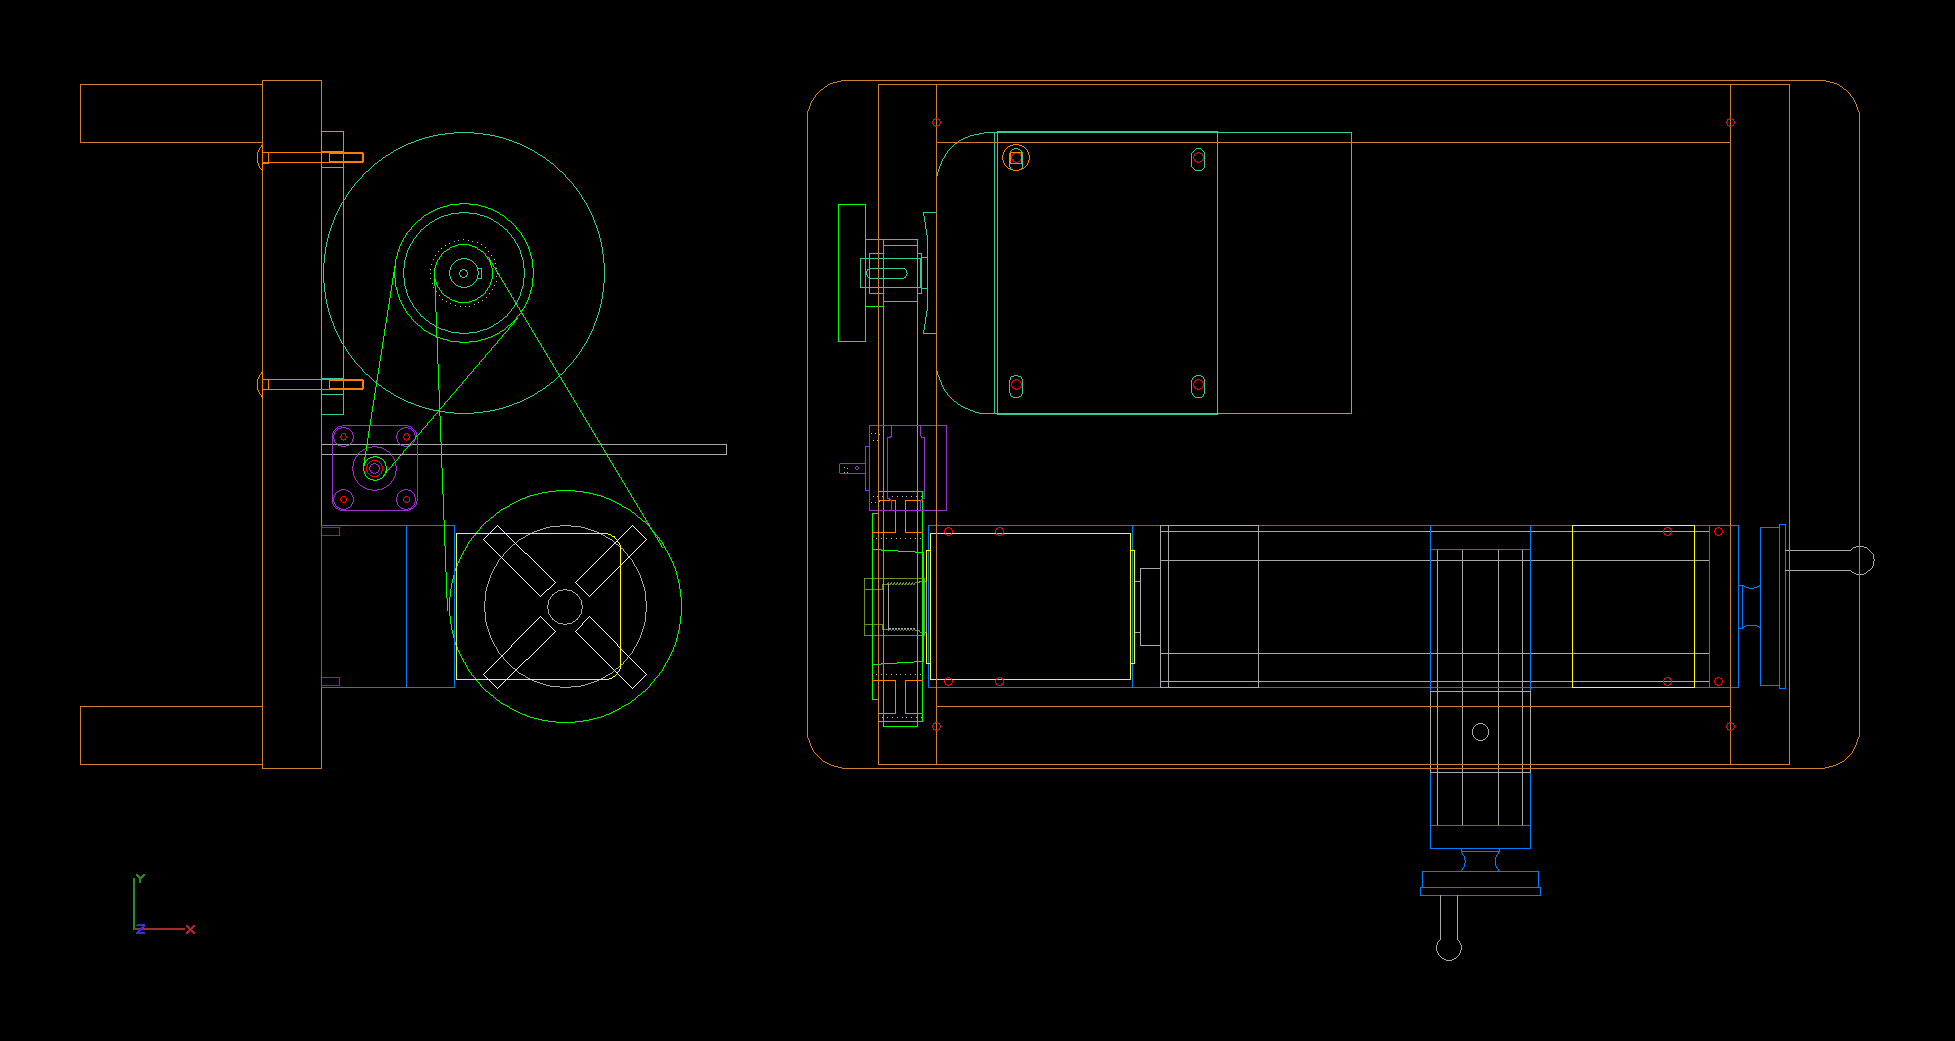1955x1041 pixels.
Task: Select the bottom crank handle knob
Action: pyautogui.click(x=1449, y=948)
